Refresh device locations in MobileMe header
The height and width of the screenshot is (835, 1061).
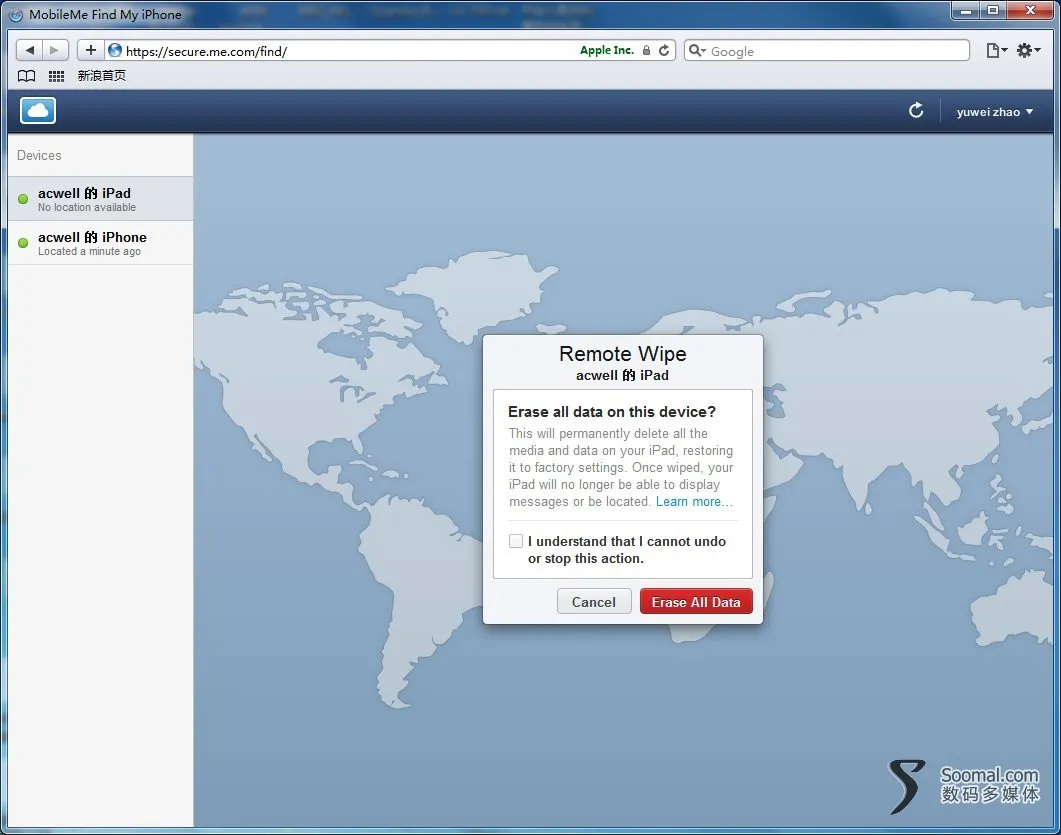click(x=916, y=110)
